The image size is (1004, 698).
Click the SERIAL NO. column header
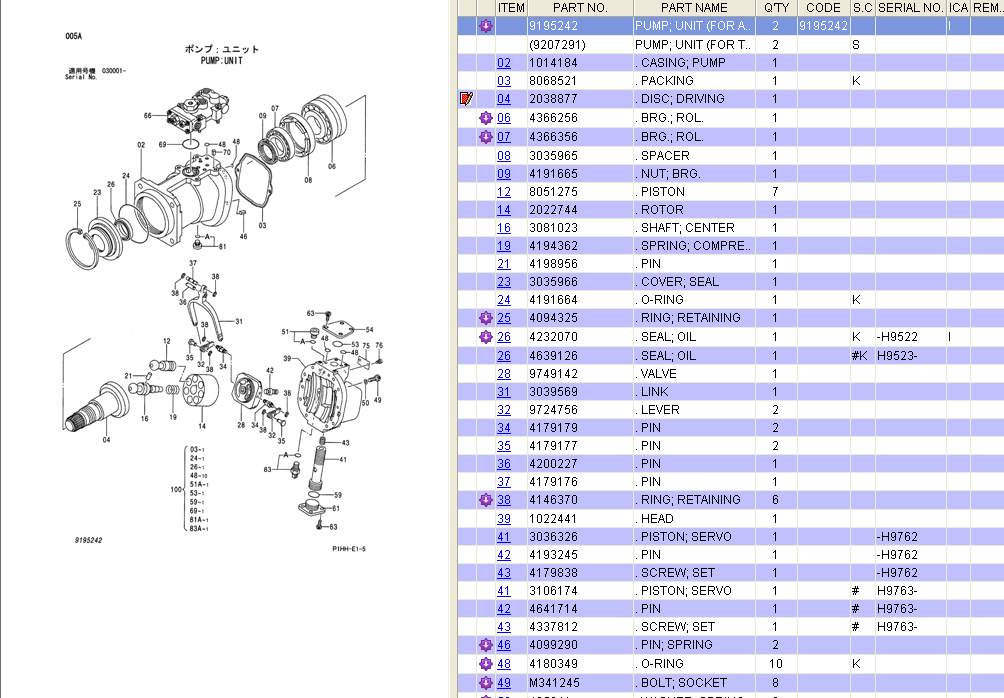click(x=910, y=8)
